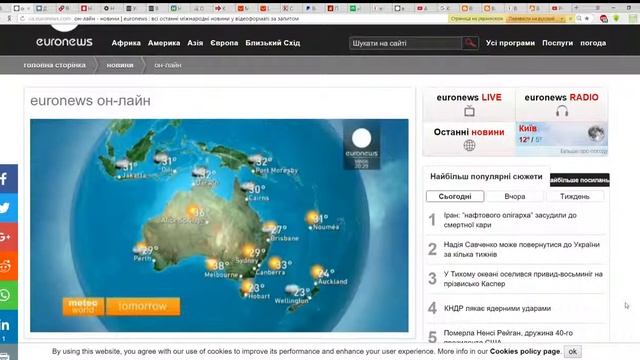The image size is (640, 360).
Task: Dismiss the cookie notice with ok
Action: [x=573, y=351]
